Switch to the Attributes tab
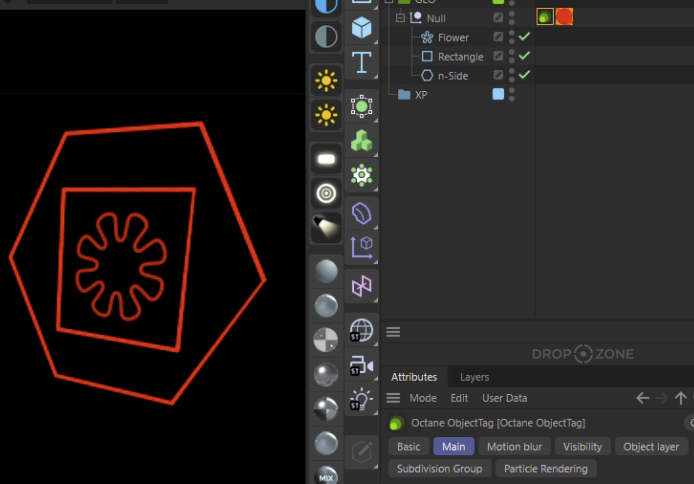The height and width of the screenshot is (484, 694). click(x=414, y=377)
